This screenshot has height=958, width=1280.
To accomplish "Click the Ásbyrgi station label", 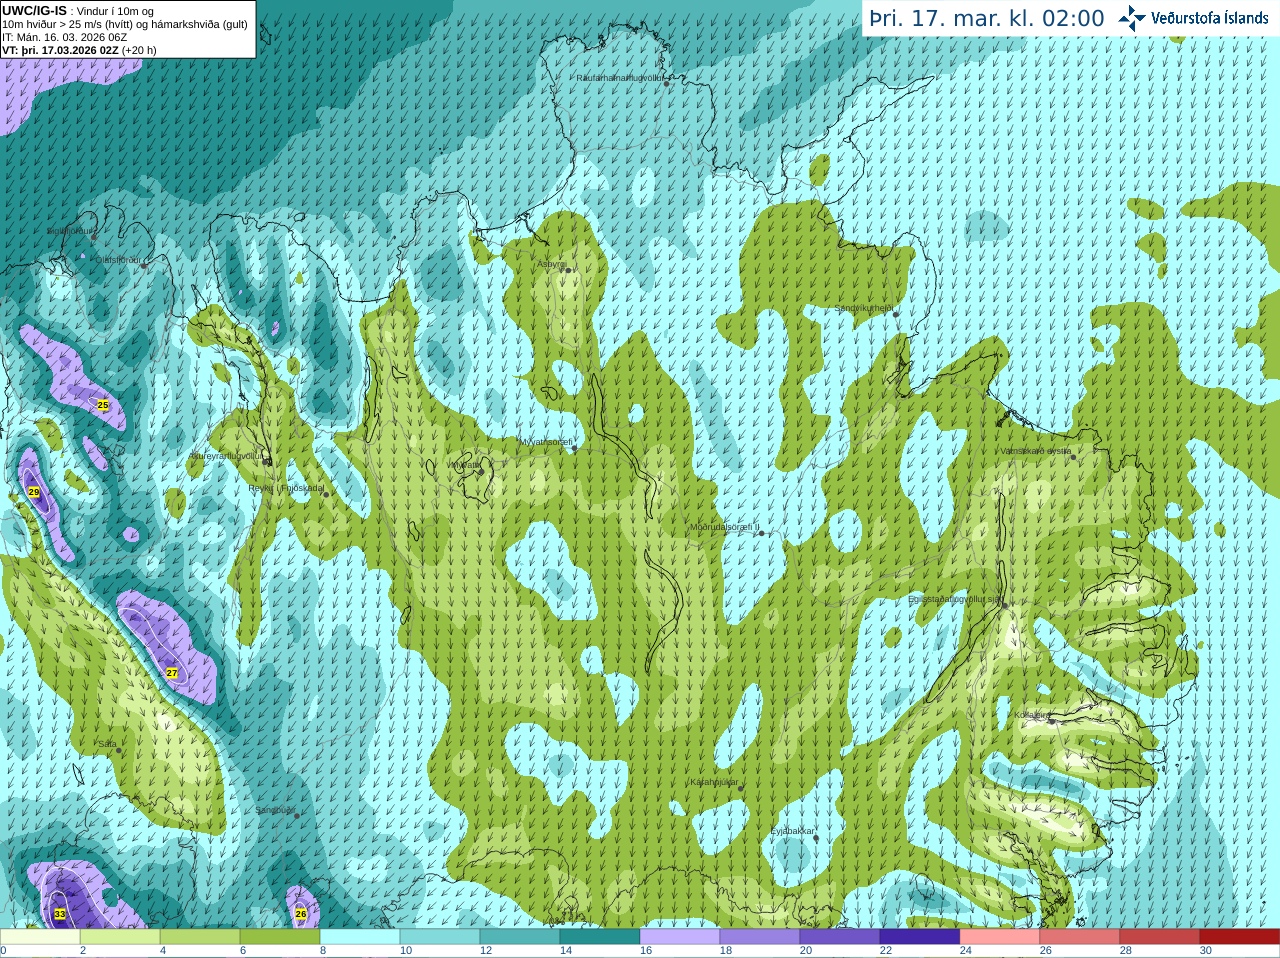I will click(x=552, y=264).
